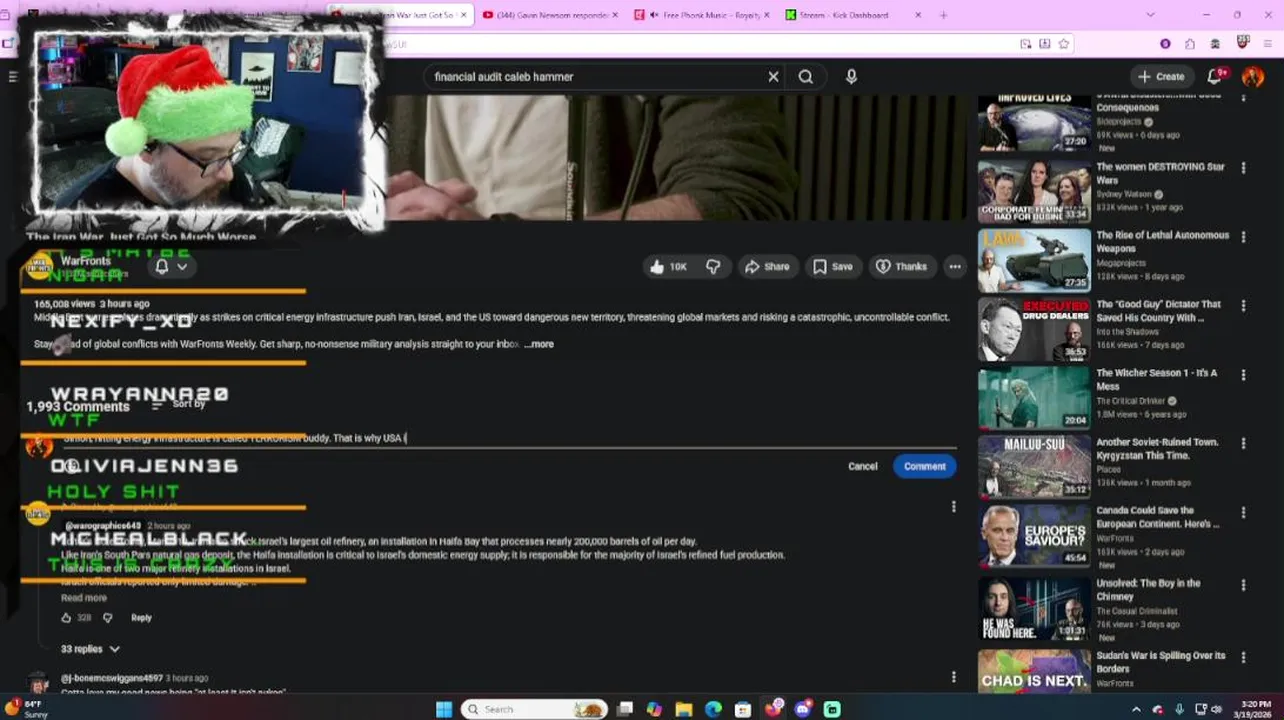Dislike the video with thumbs down

pos(713,267)
